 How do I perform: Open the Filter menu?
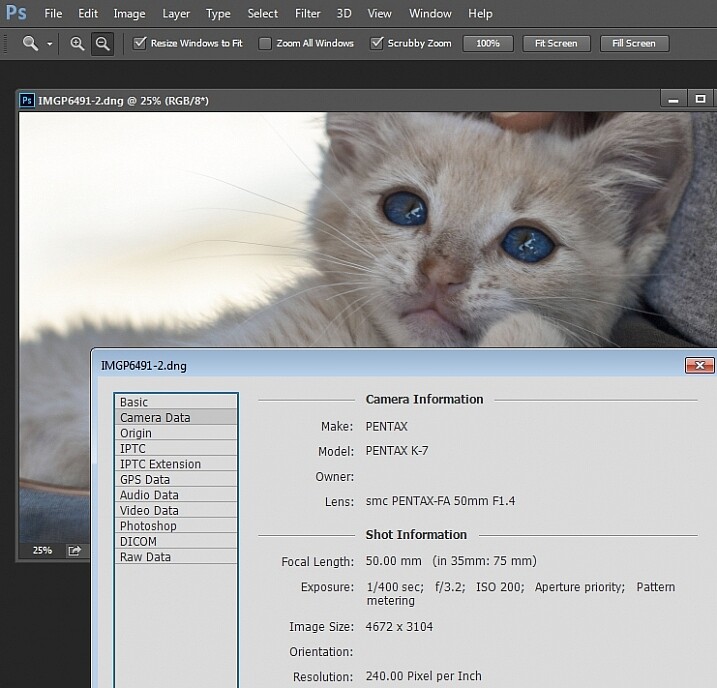point(307,14)
